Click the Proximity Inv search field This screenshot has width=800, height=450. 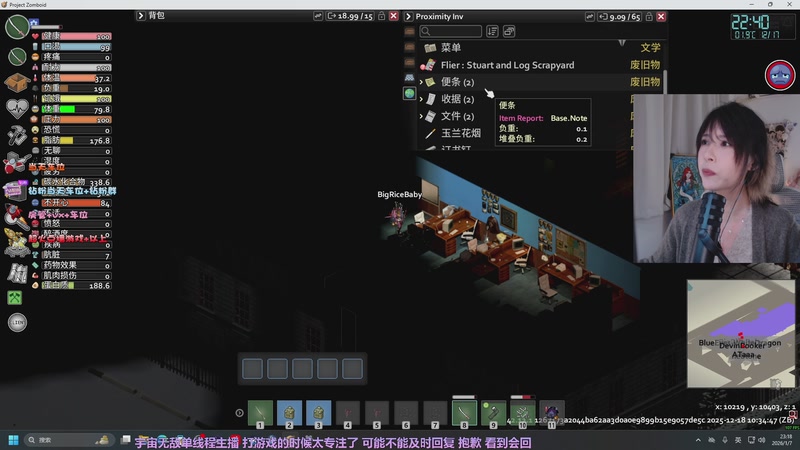coord(451,32)
